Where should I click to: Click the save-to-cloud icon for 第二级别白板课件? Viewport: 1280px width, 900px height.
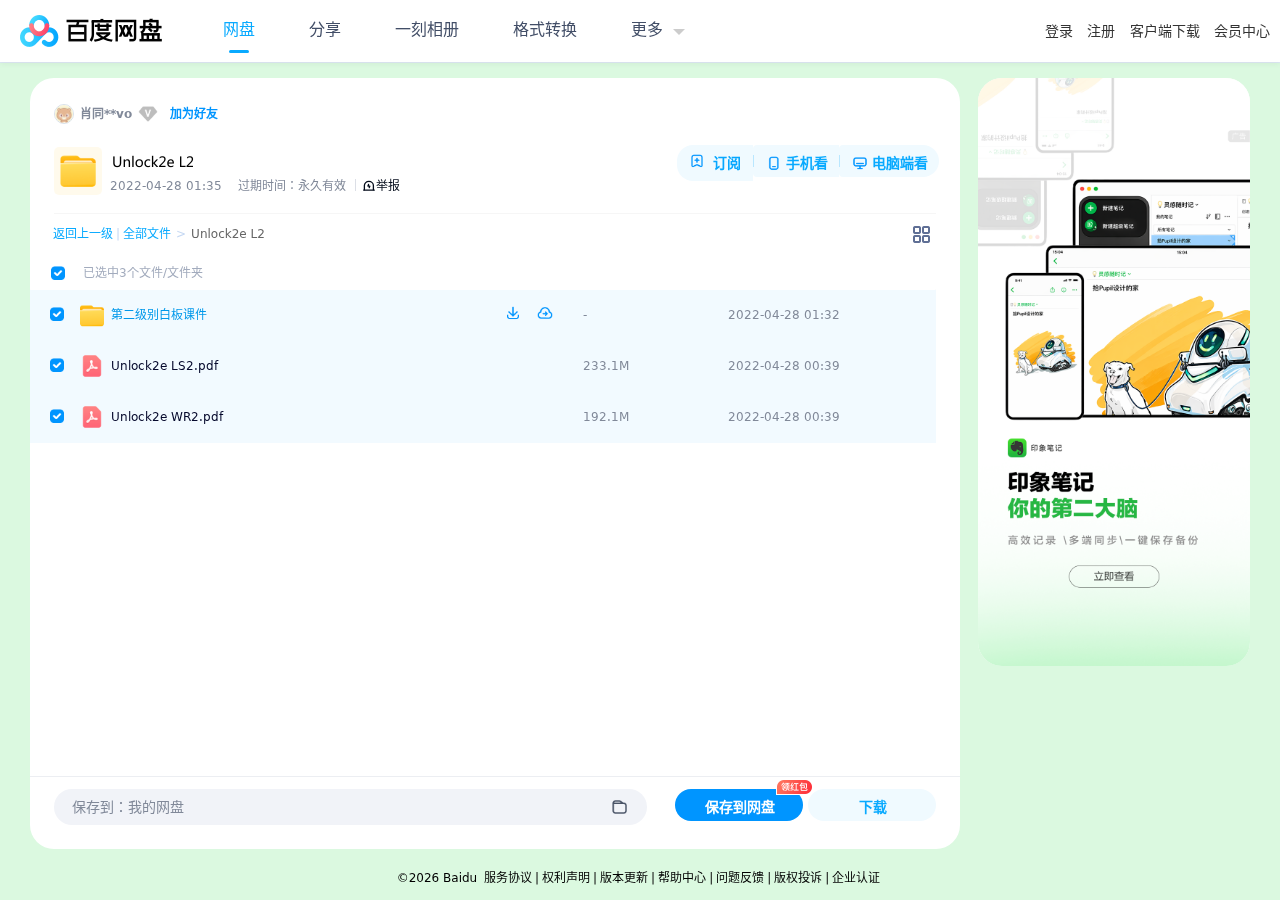545,313
